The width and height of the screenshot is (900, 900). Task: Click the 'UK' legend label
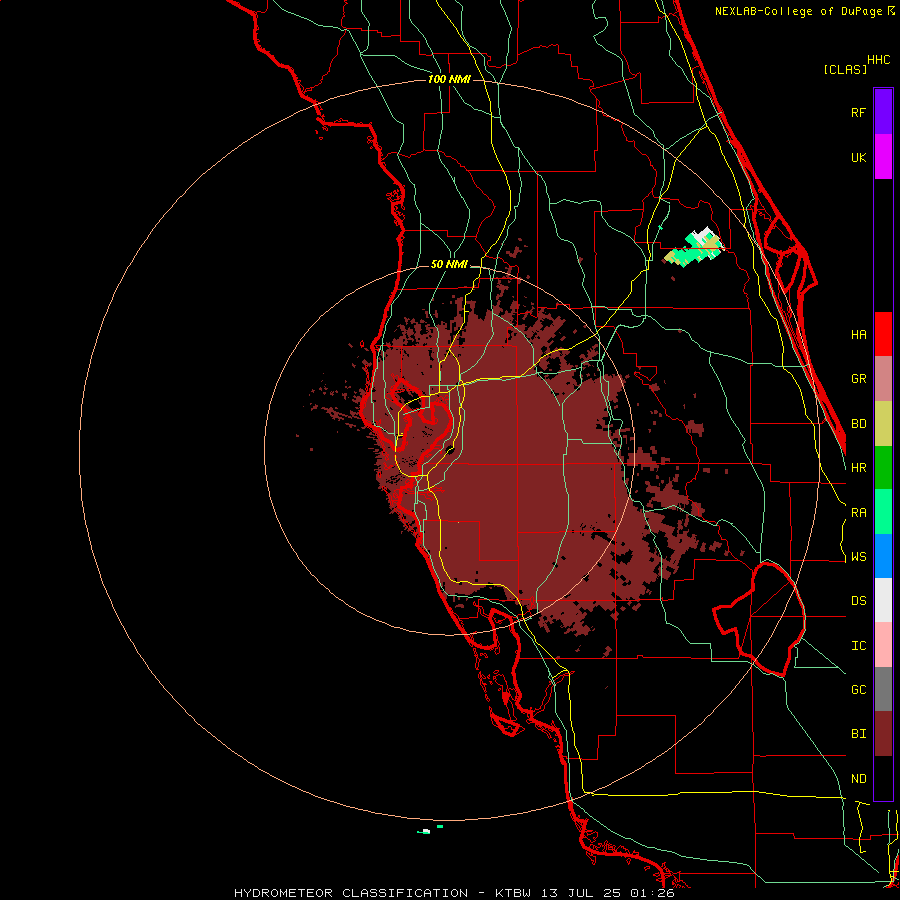pos(858,158)
